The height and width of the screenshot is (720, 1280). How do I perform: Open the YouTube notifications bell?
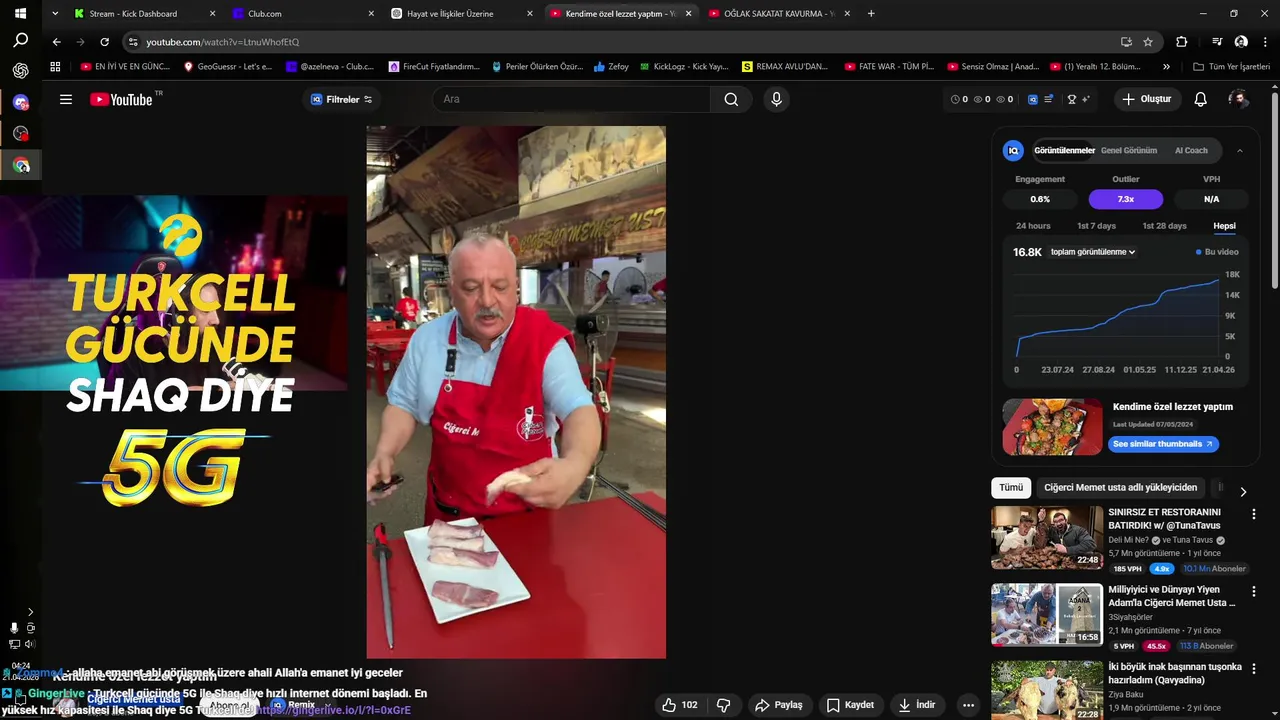pos(1200,99)
